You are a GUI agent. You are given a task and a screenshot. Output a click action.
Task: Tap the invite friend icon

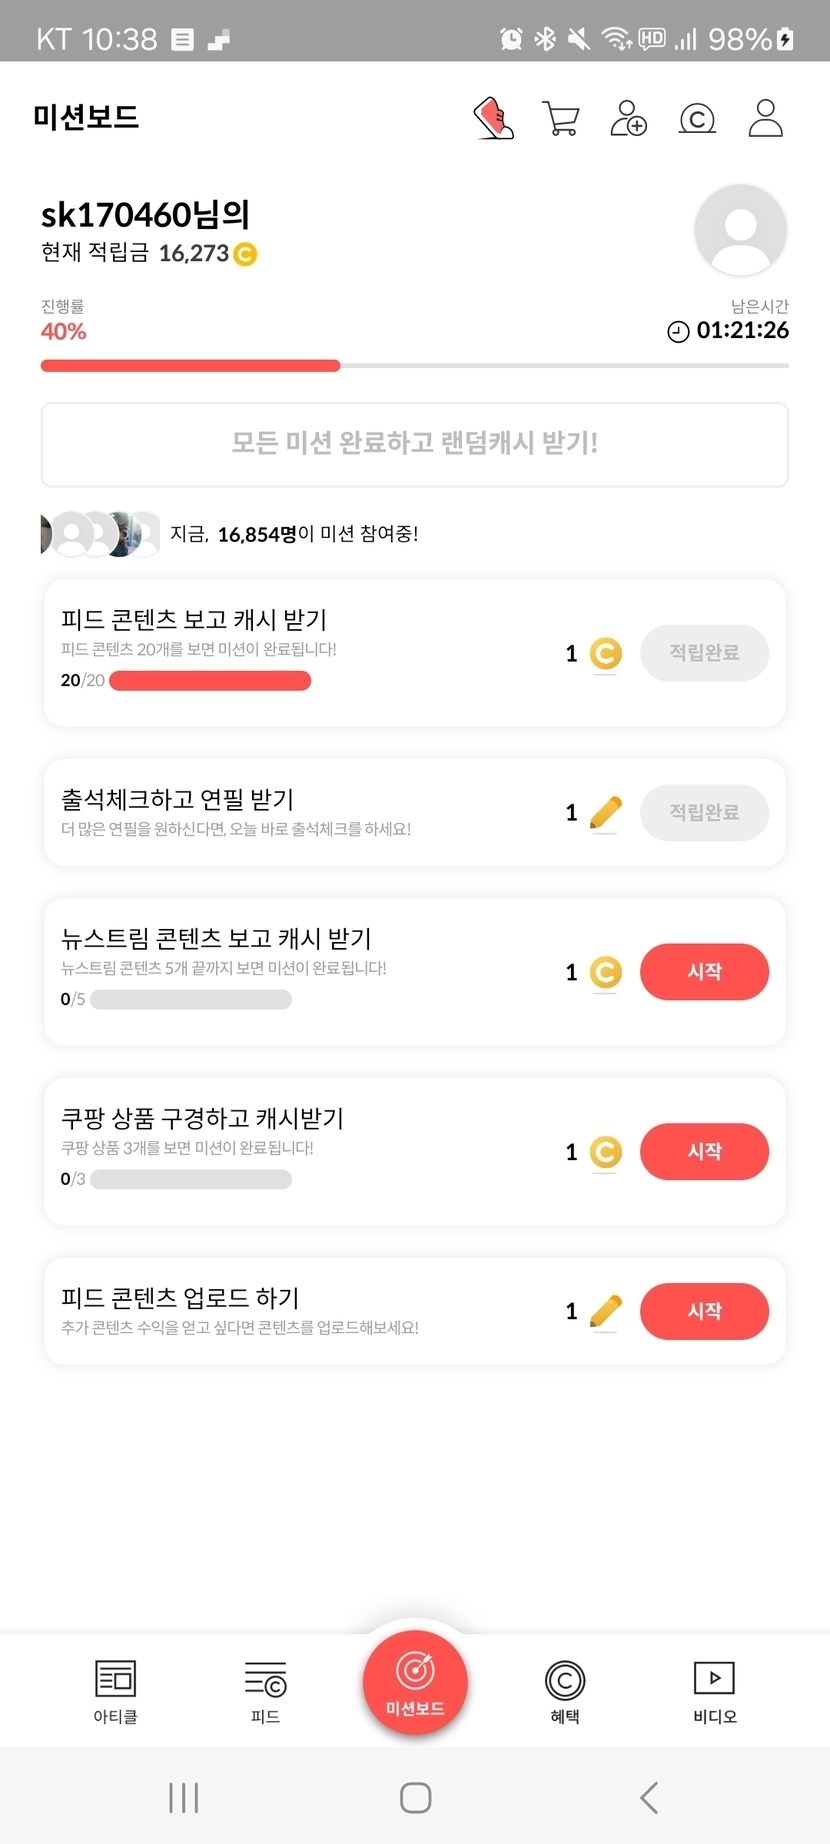point(629,118)
